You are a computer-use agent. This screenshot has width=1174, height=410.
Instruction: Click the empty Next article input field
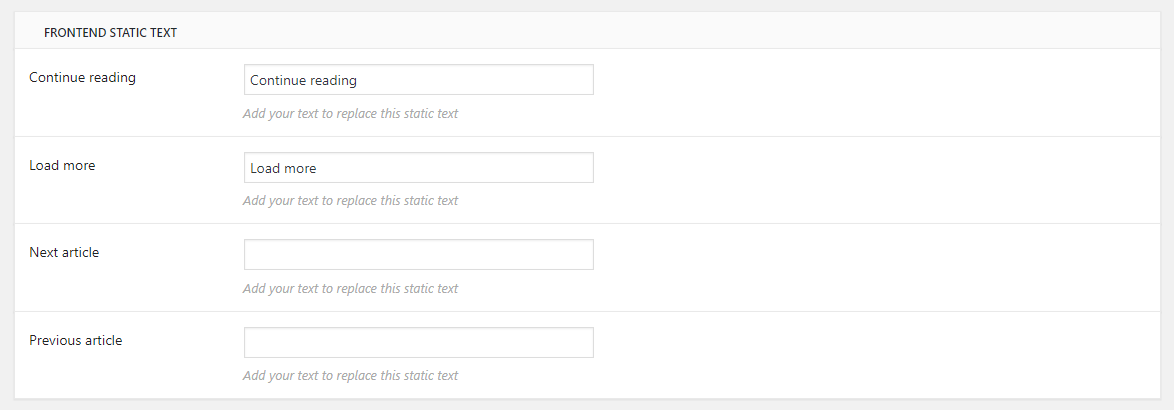click(418, 255)
